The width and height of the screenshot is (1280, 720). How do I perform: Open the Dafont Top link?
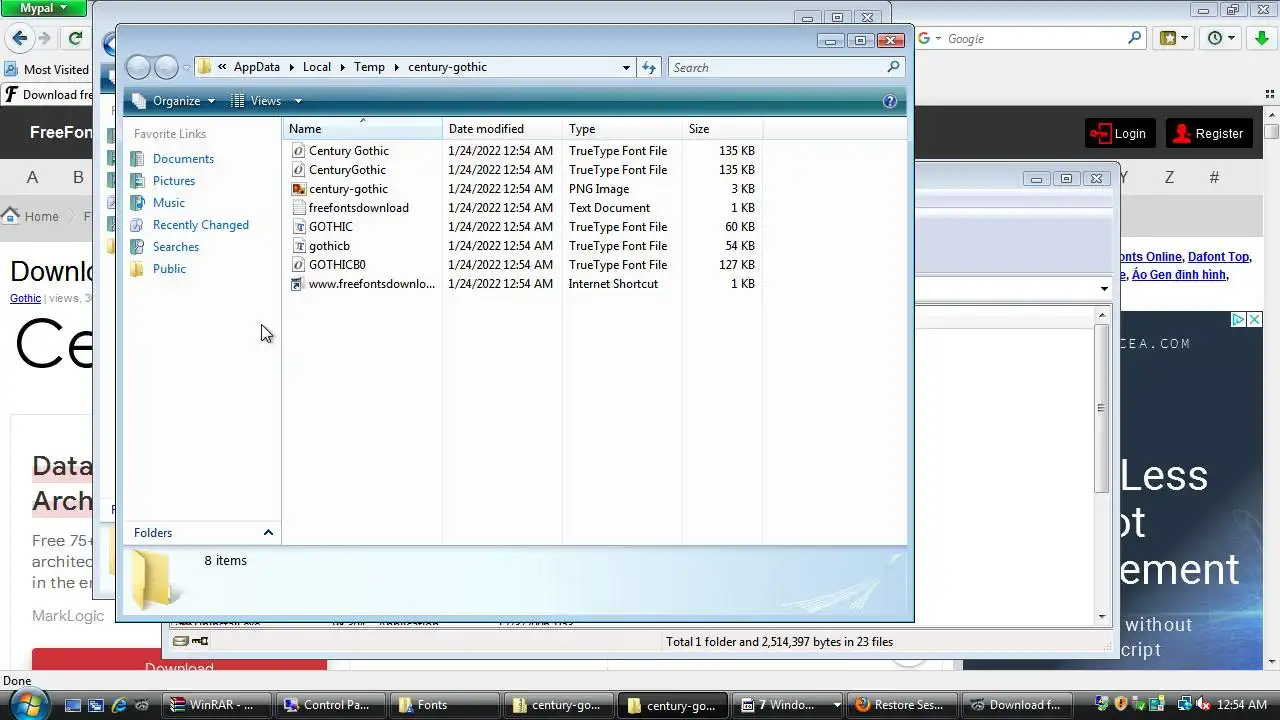click(x=1218, y=257)
